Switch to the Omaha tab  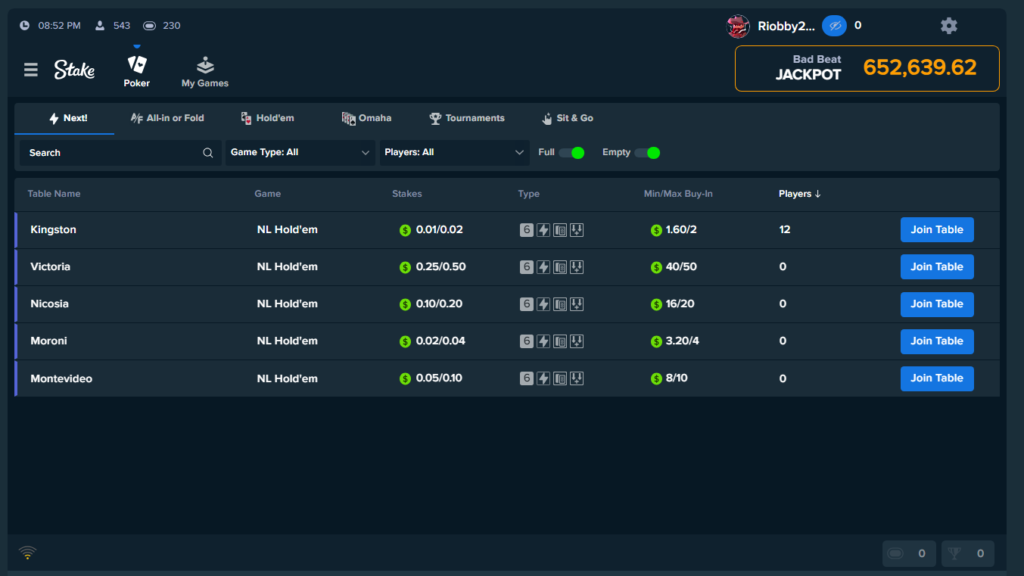point(366,118)
